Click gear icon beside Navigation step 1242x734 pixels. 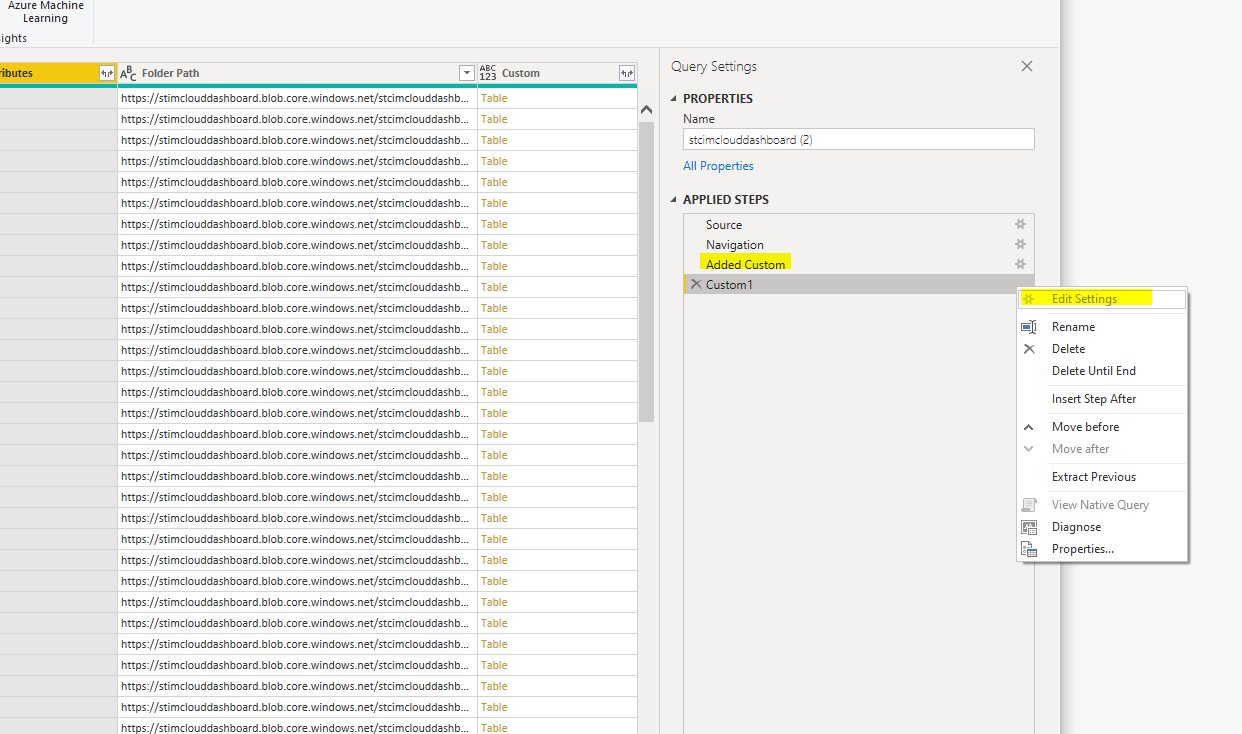1020,244
